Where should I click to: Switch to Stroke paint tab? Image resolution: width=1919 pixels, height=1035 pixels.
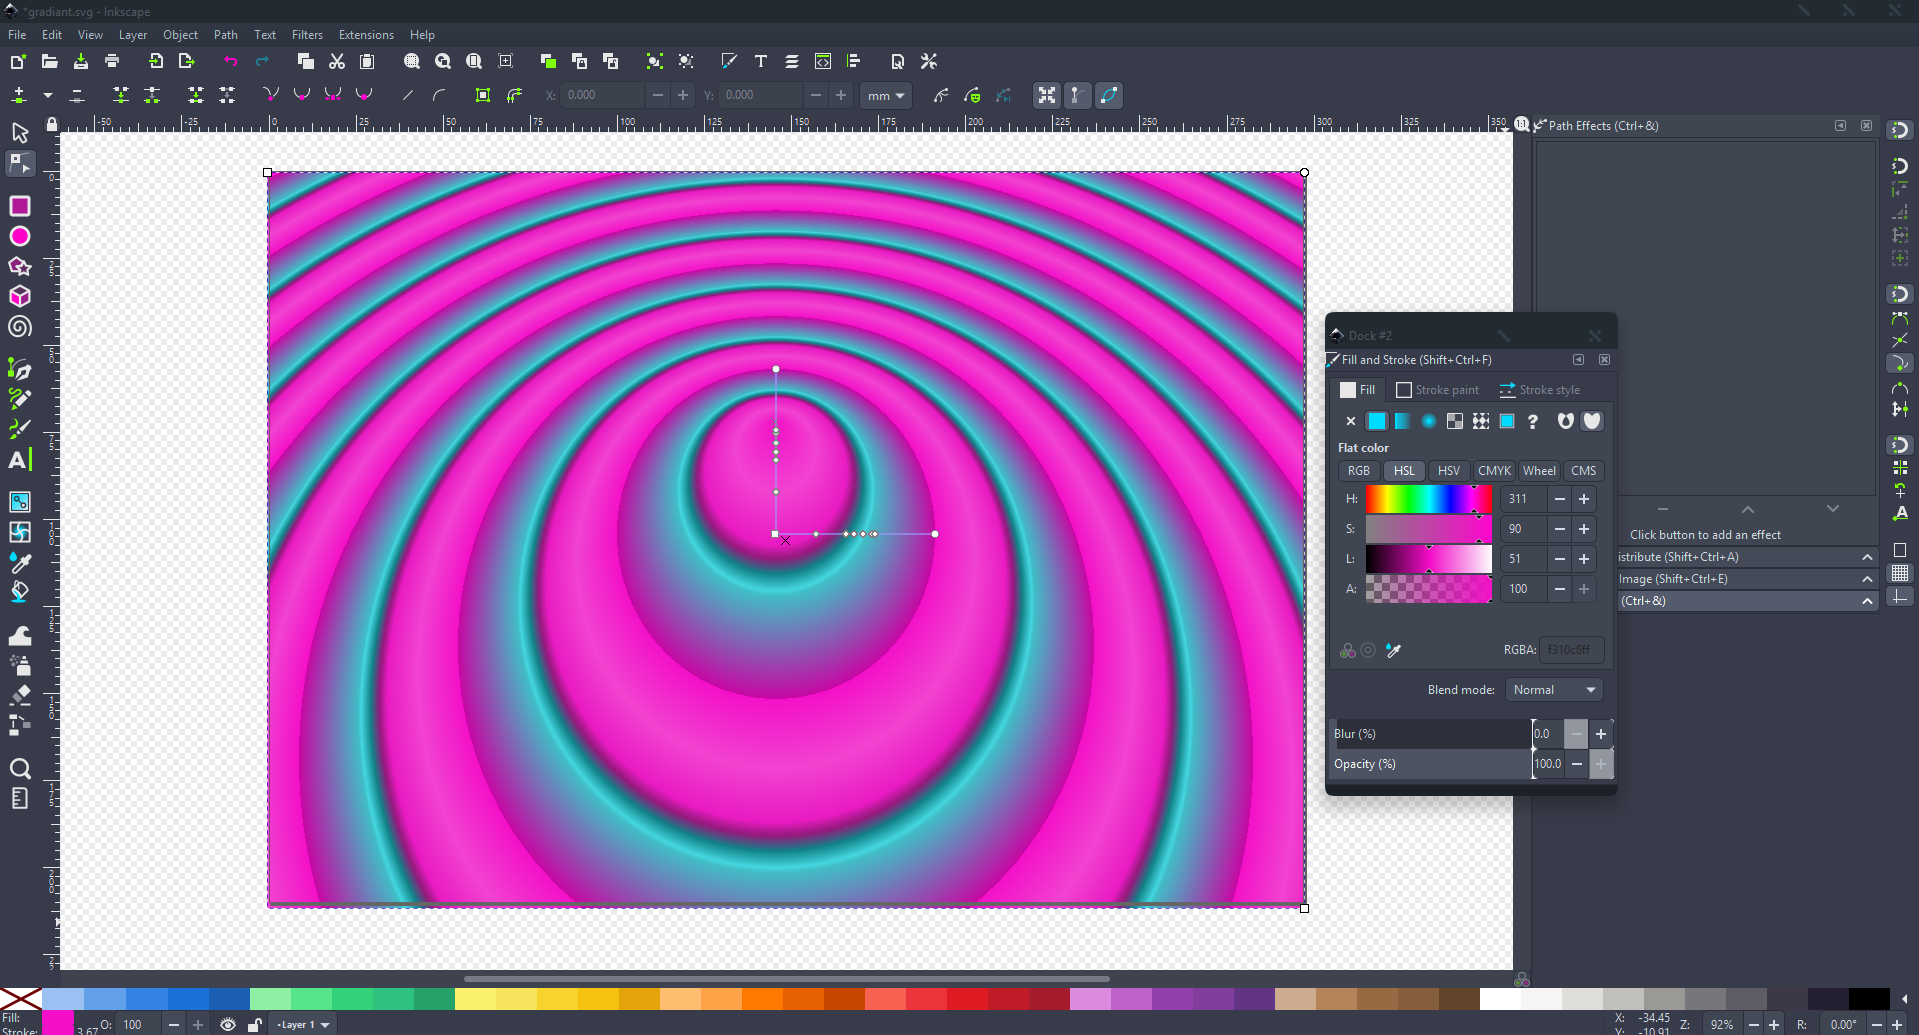pos(1438,390)
